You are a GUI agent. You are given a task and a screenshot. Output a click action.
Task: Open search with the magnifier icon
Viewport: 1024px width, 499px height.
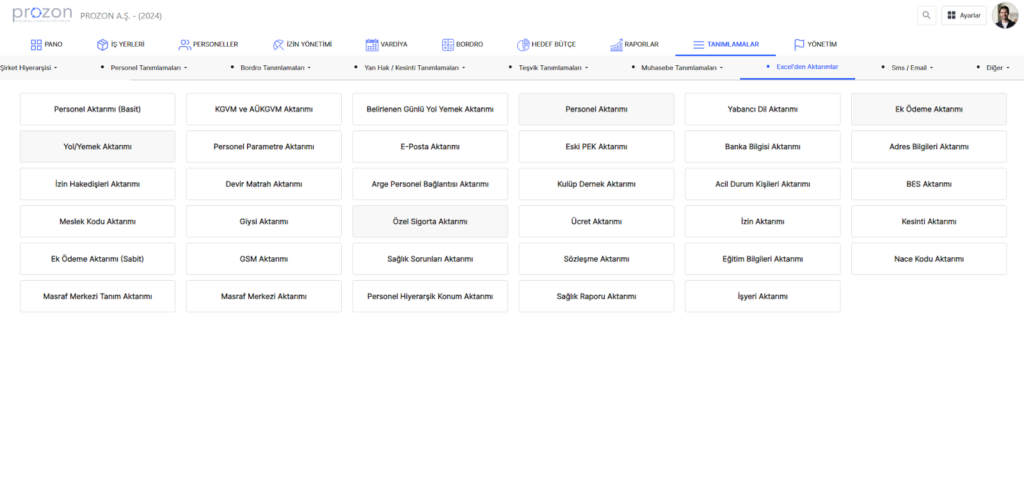pyautogui.click(x=926, y=16)
